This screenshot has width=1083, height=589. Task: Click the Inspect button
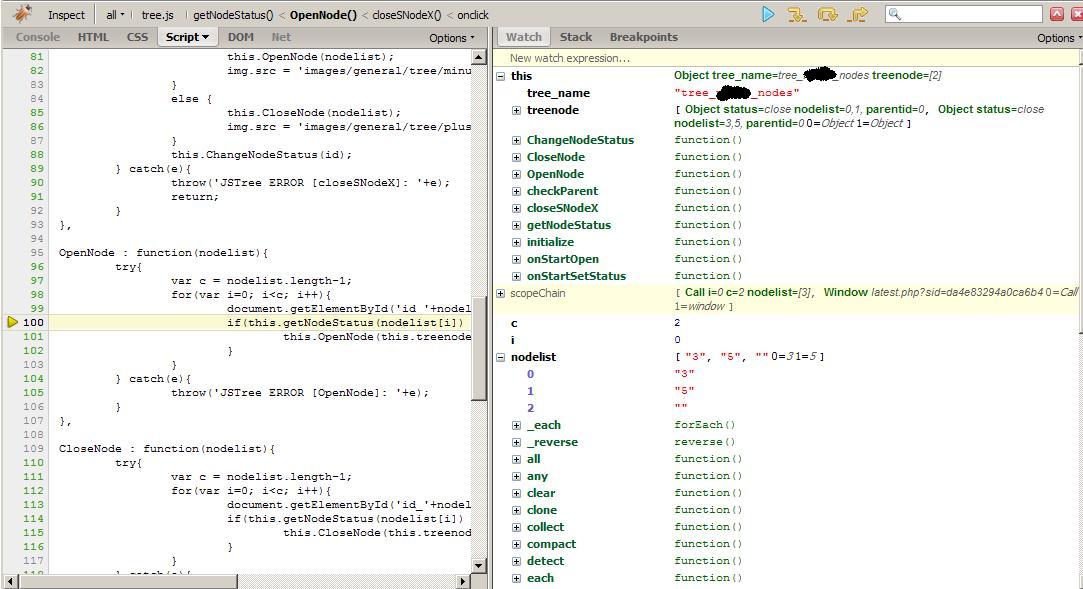point(66,15)
